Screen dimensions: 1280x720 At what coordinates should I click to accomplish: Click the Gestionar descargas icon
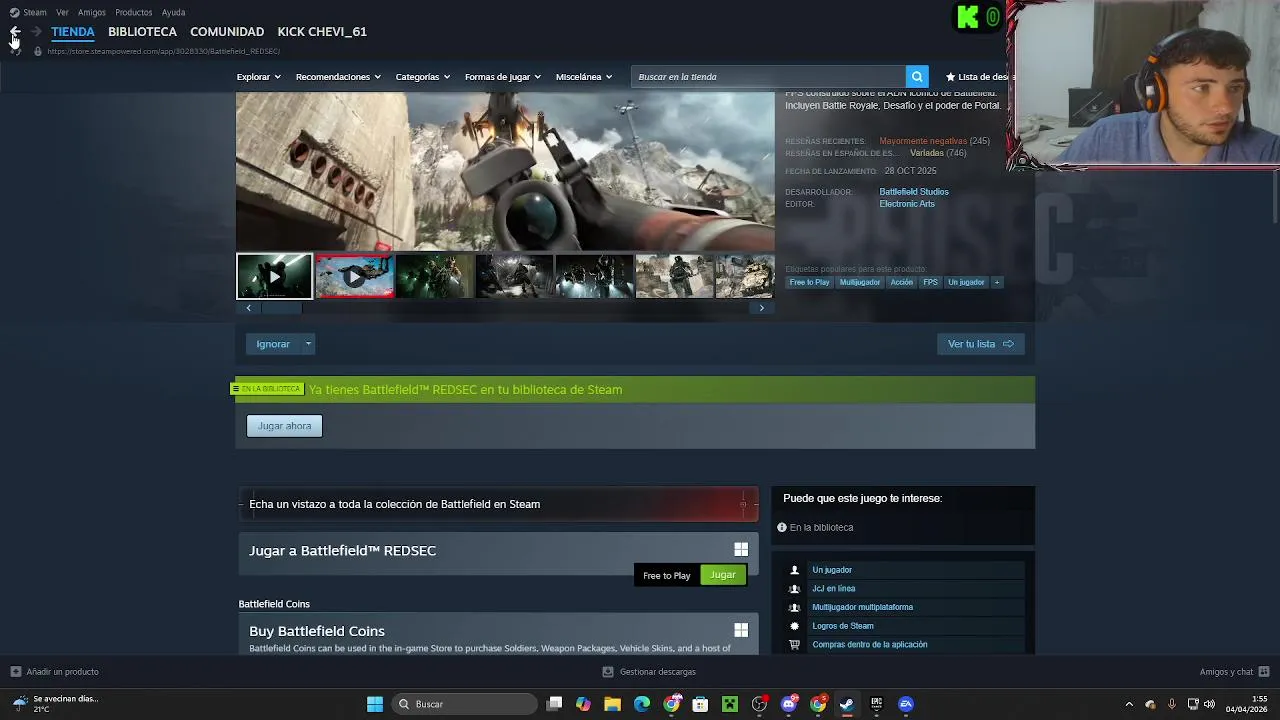(608, 672)
